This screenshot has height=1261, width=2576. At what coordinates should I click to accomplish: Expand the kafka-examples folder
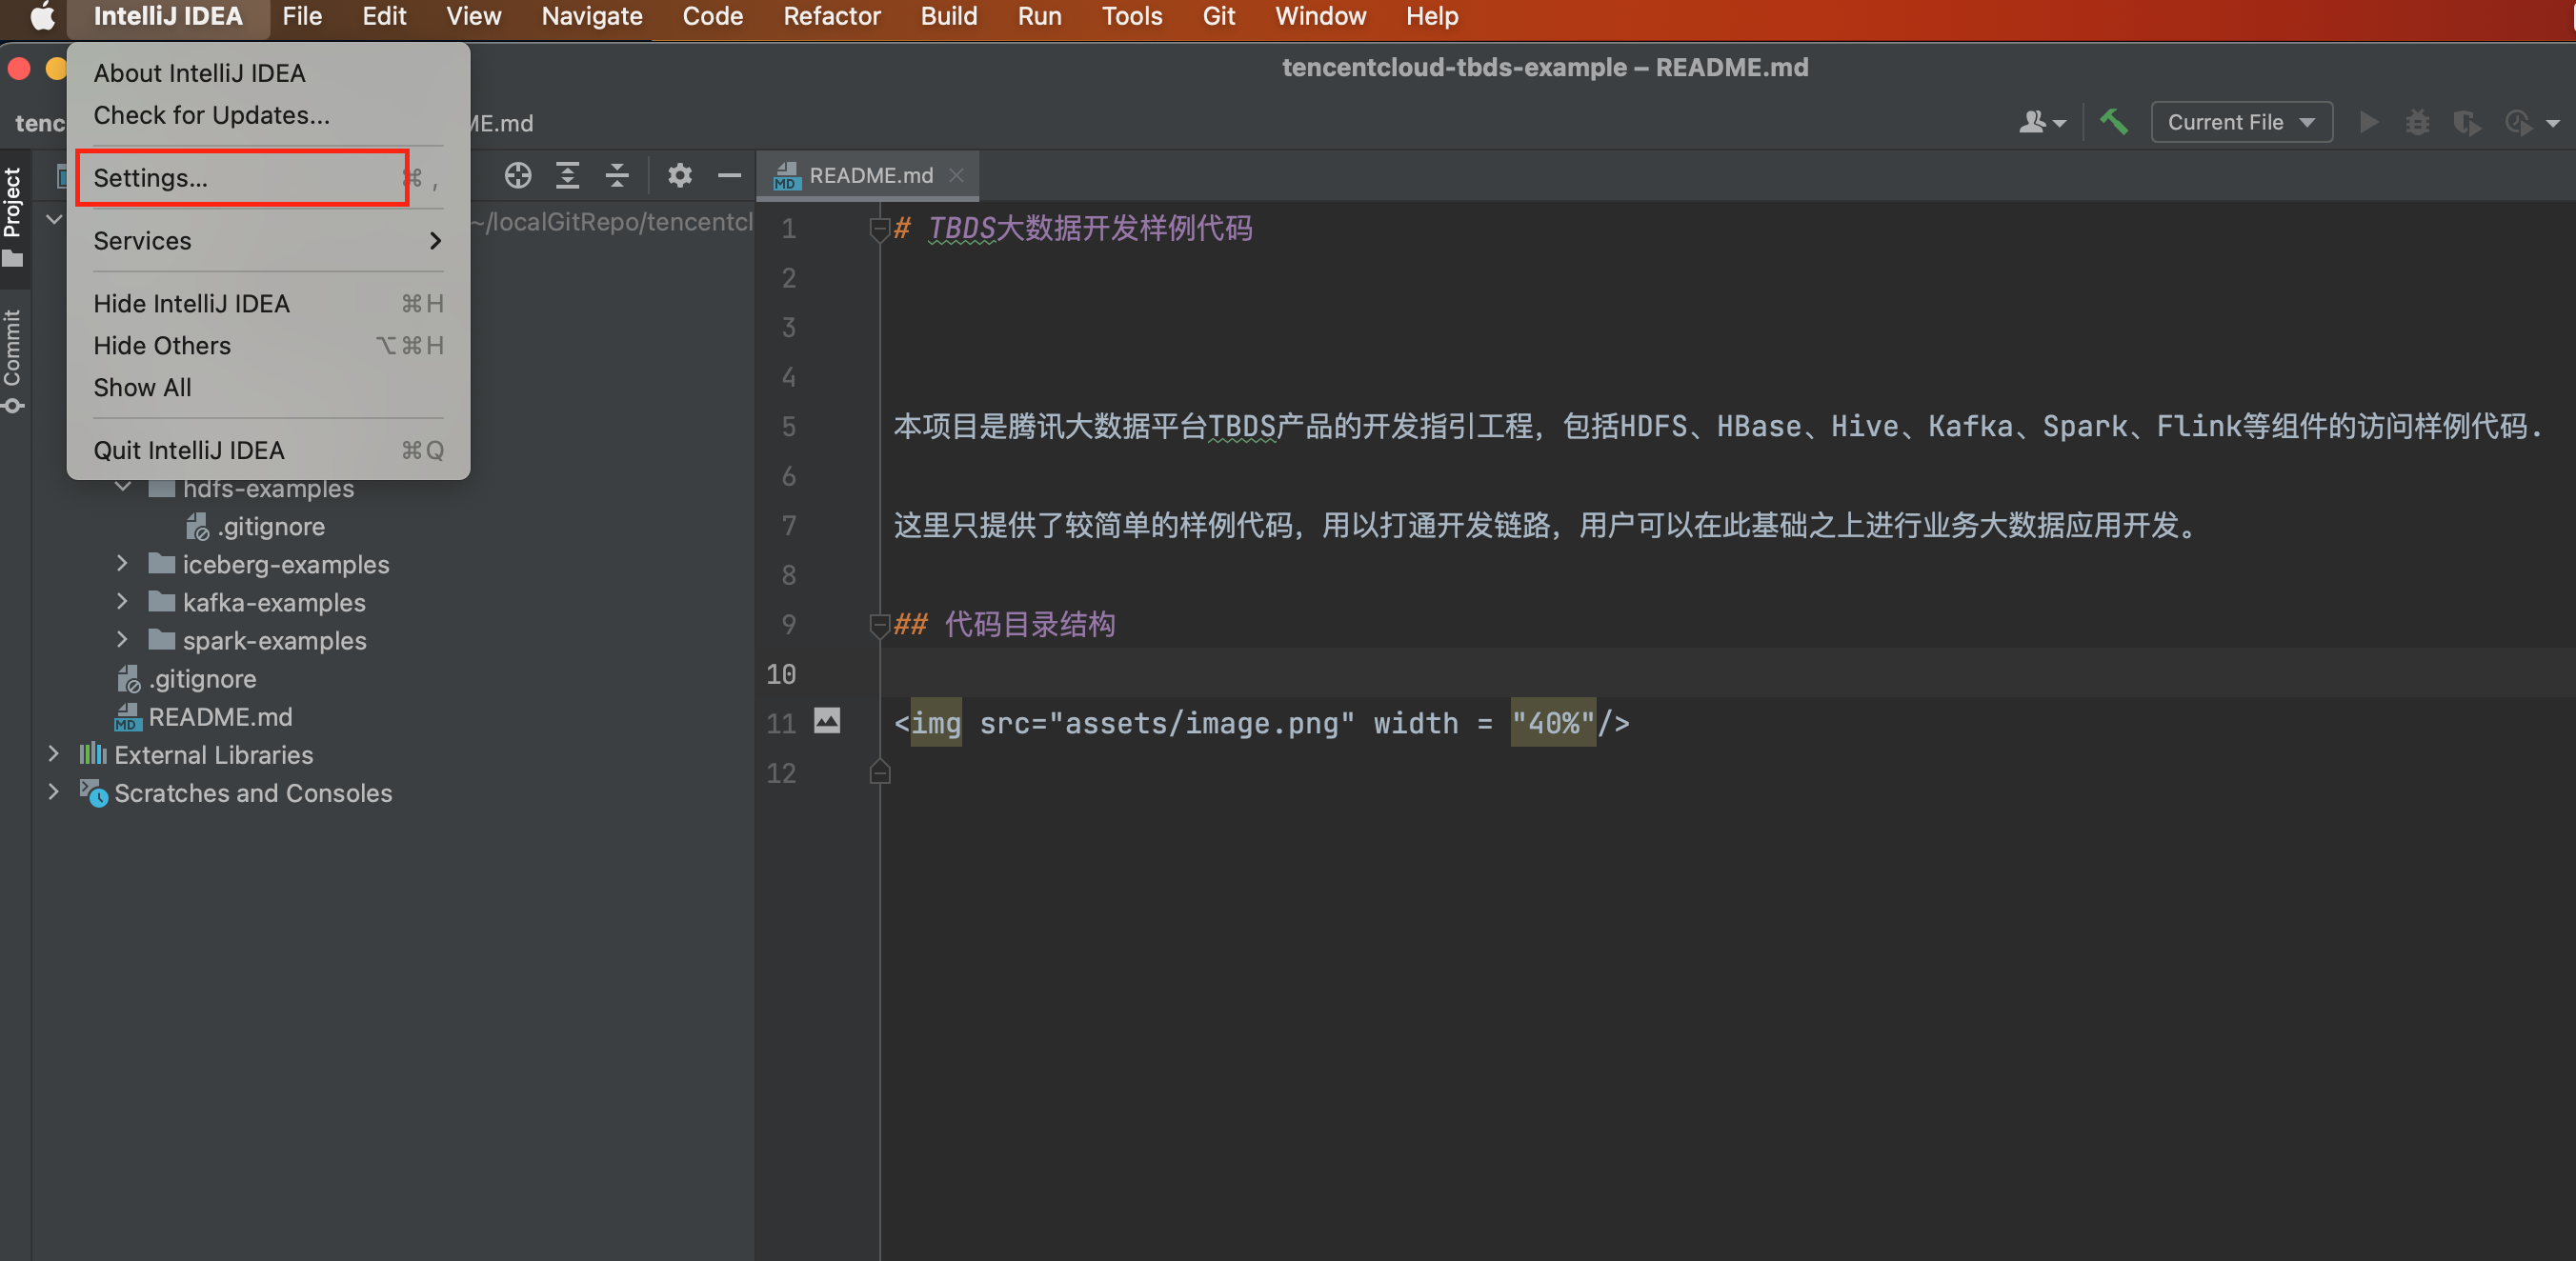(x=122, y=602)
